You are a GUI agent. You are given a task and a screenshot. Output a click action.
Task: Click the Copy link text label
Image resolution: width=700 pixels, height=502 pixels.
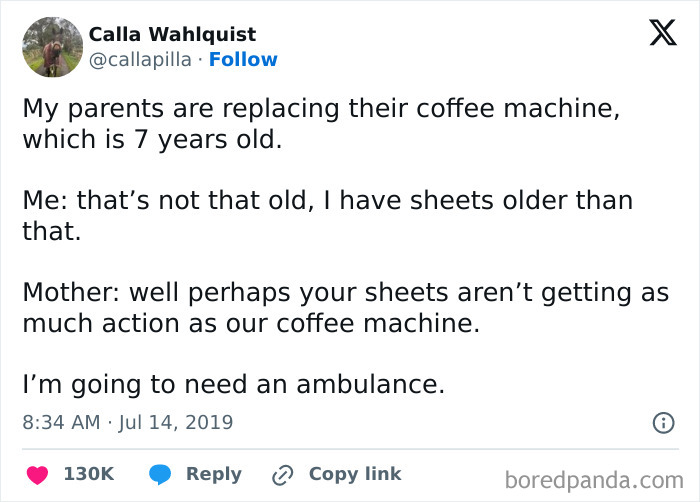click(355, 474)
